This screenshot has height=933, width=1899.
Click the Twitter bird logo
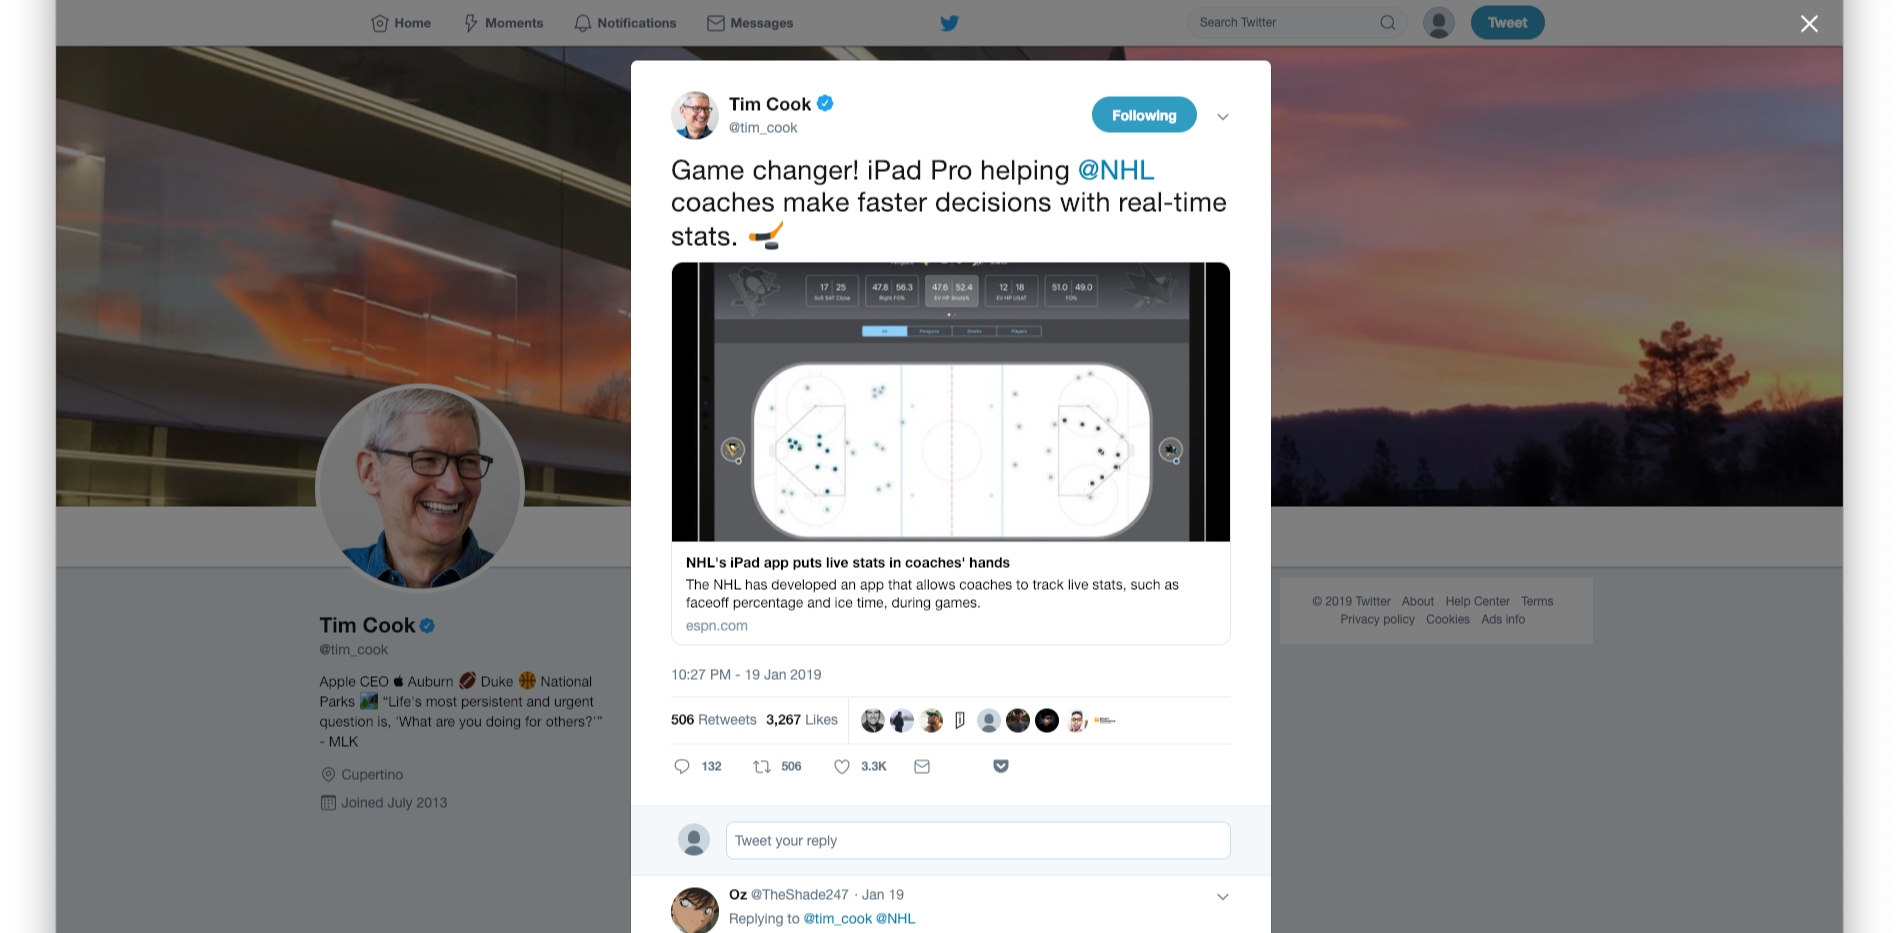950,23
